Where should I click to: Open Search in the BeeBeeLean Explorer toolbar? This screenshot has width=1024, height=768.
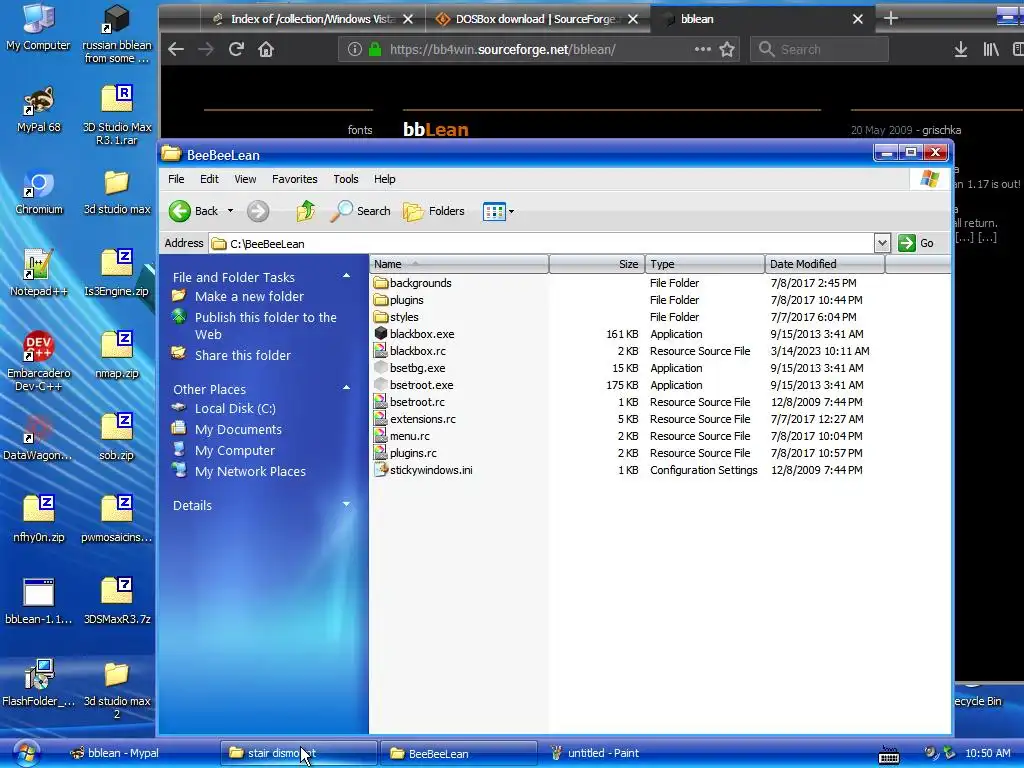[360, 211]
